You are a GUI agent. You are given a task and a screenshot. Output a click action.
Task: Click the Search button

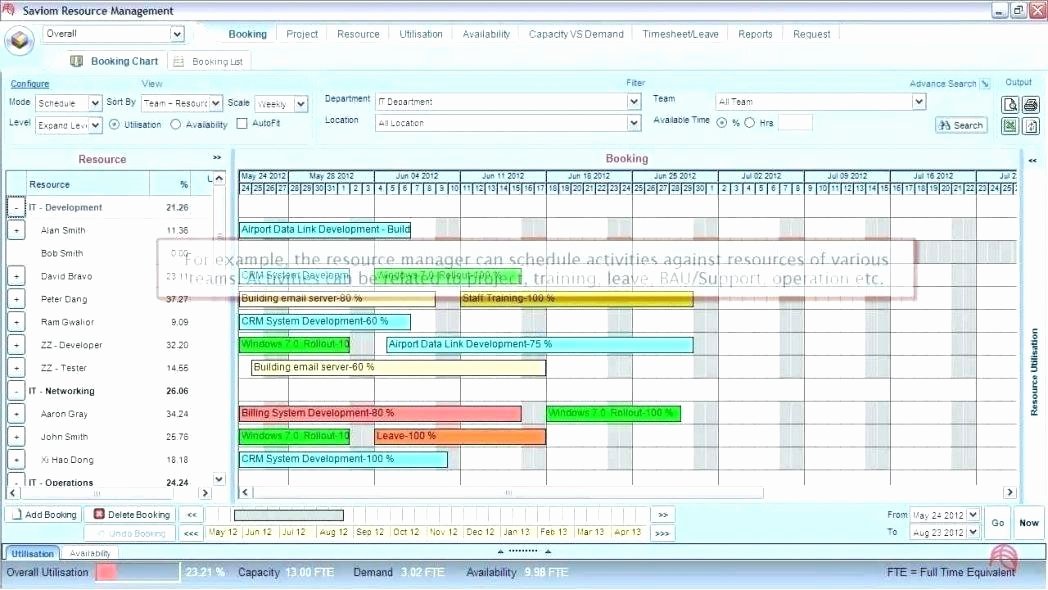point(961,126)
